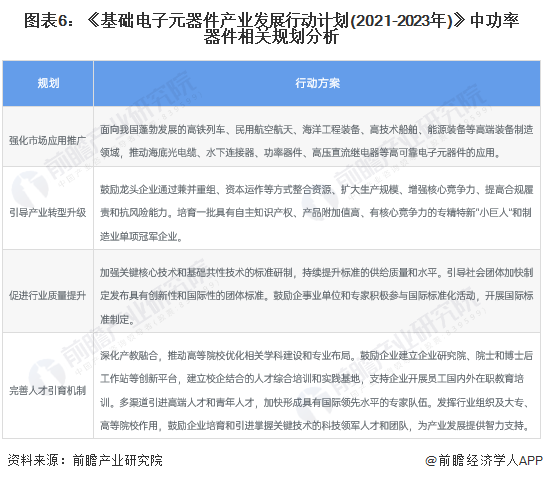Click the 强化市场应用推广 row label
The image size is (543, 481).
[x=47, y=141]
